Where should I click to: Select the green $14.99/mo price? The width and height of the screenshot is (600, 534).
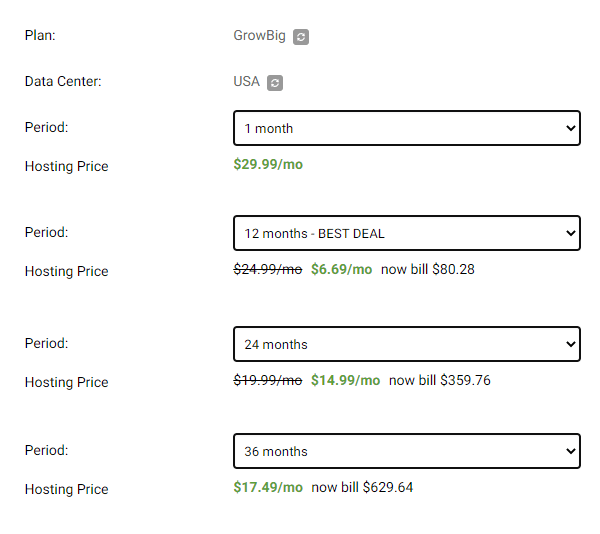point(345,380)
